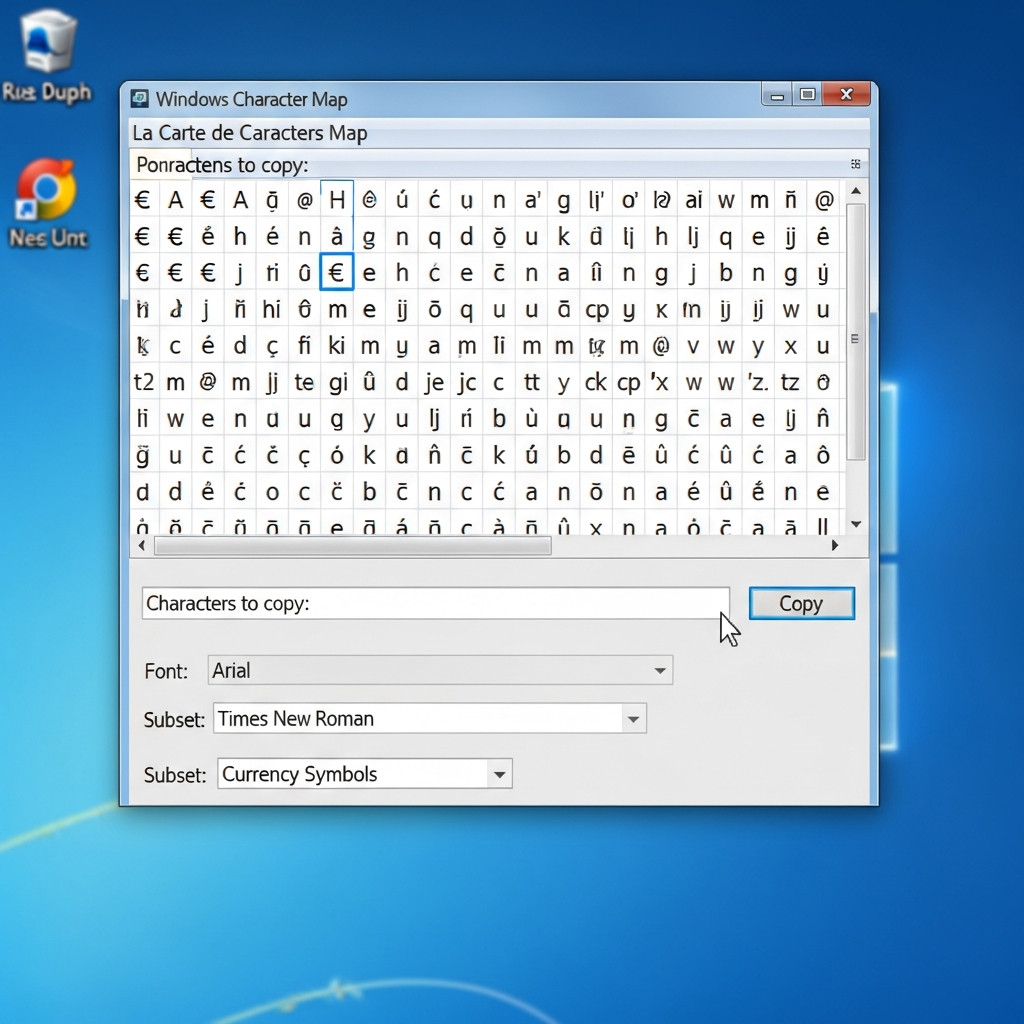The height and width of the screenshot is (1024, 1024).
Task: Close the Windows Character Map window
Action: click(x=846, y=95)
